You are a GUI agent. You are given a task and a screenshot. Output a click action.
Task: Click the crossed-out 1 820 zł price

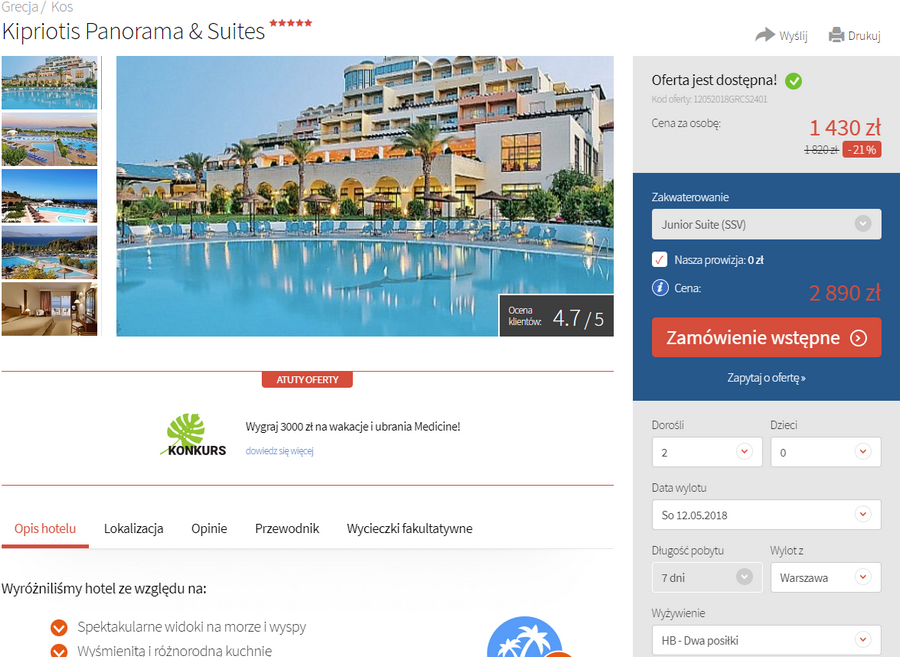[x=821, y=150]
